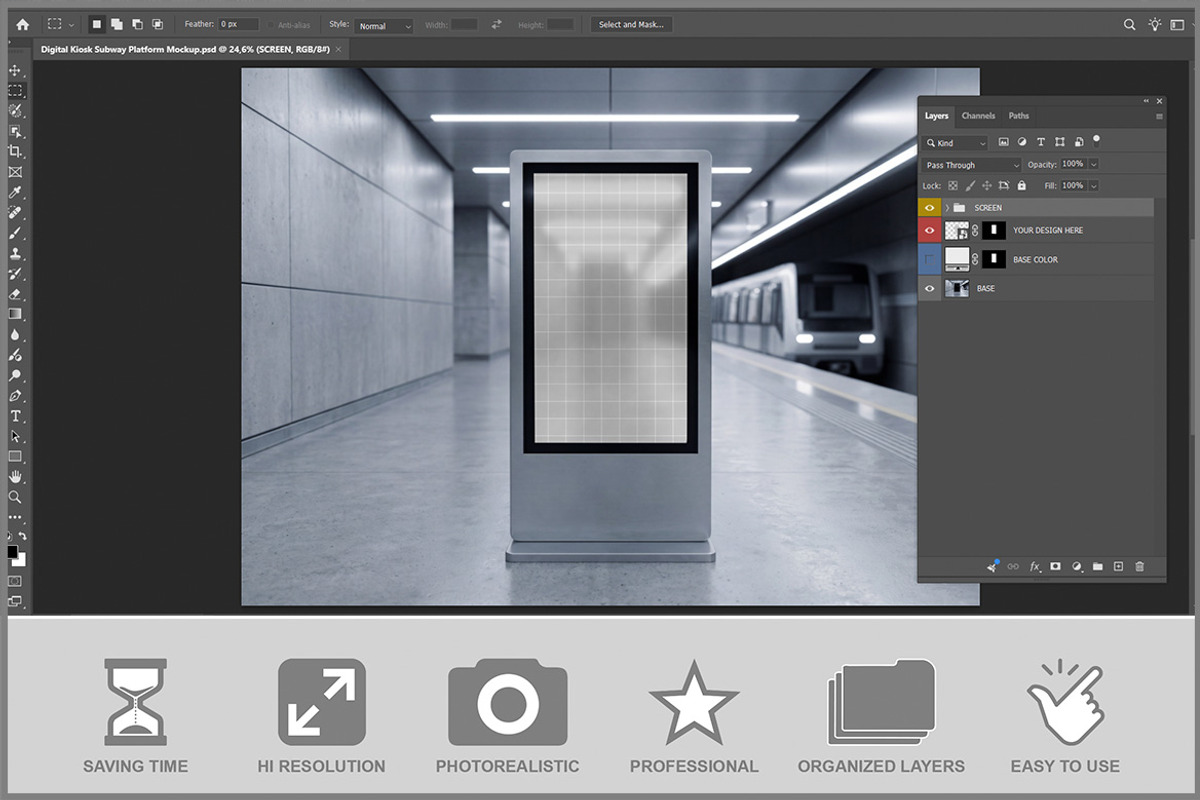Select the Horizontal Type tool

click(x=15, y=416)
